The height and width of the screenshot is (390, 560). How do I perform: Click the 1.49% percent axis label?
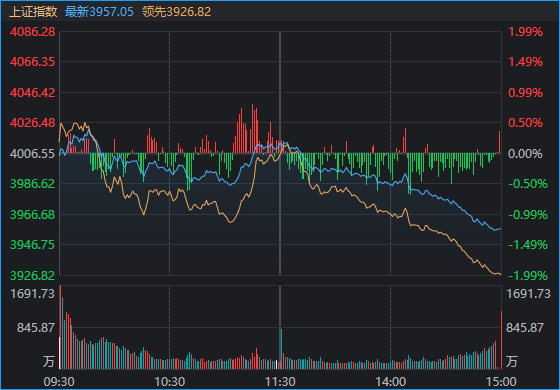(525, 62)
